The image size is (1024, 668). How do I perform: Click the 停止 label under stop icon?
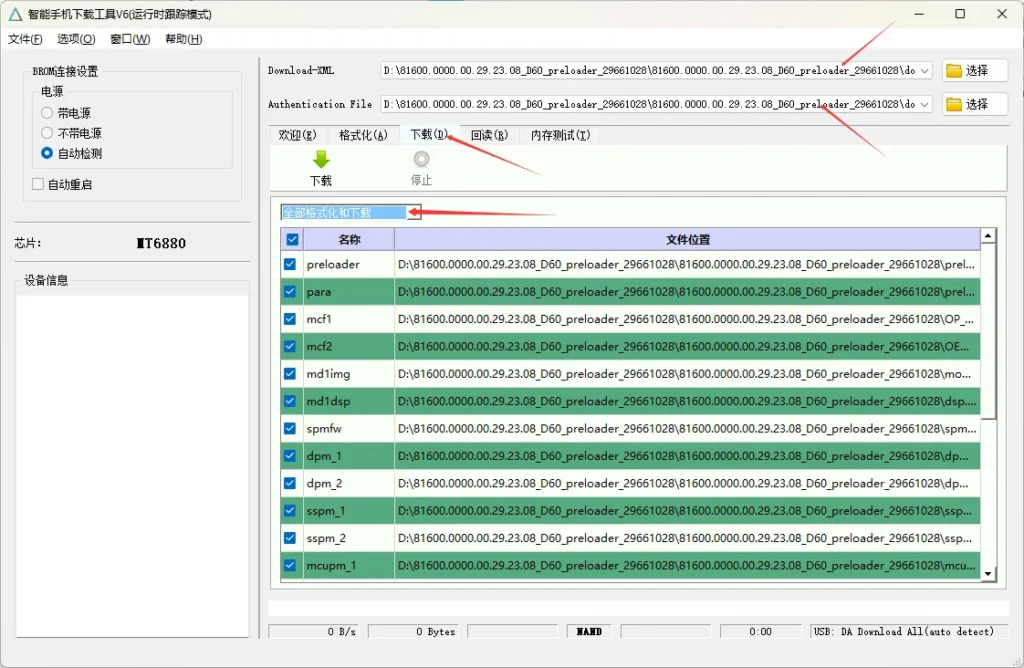421,180
